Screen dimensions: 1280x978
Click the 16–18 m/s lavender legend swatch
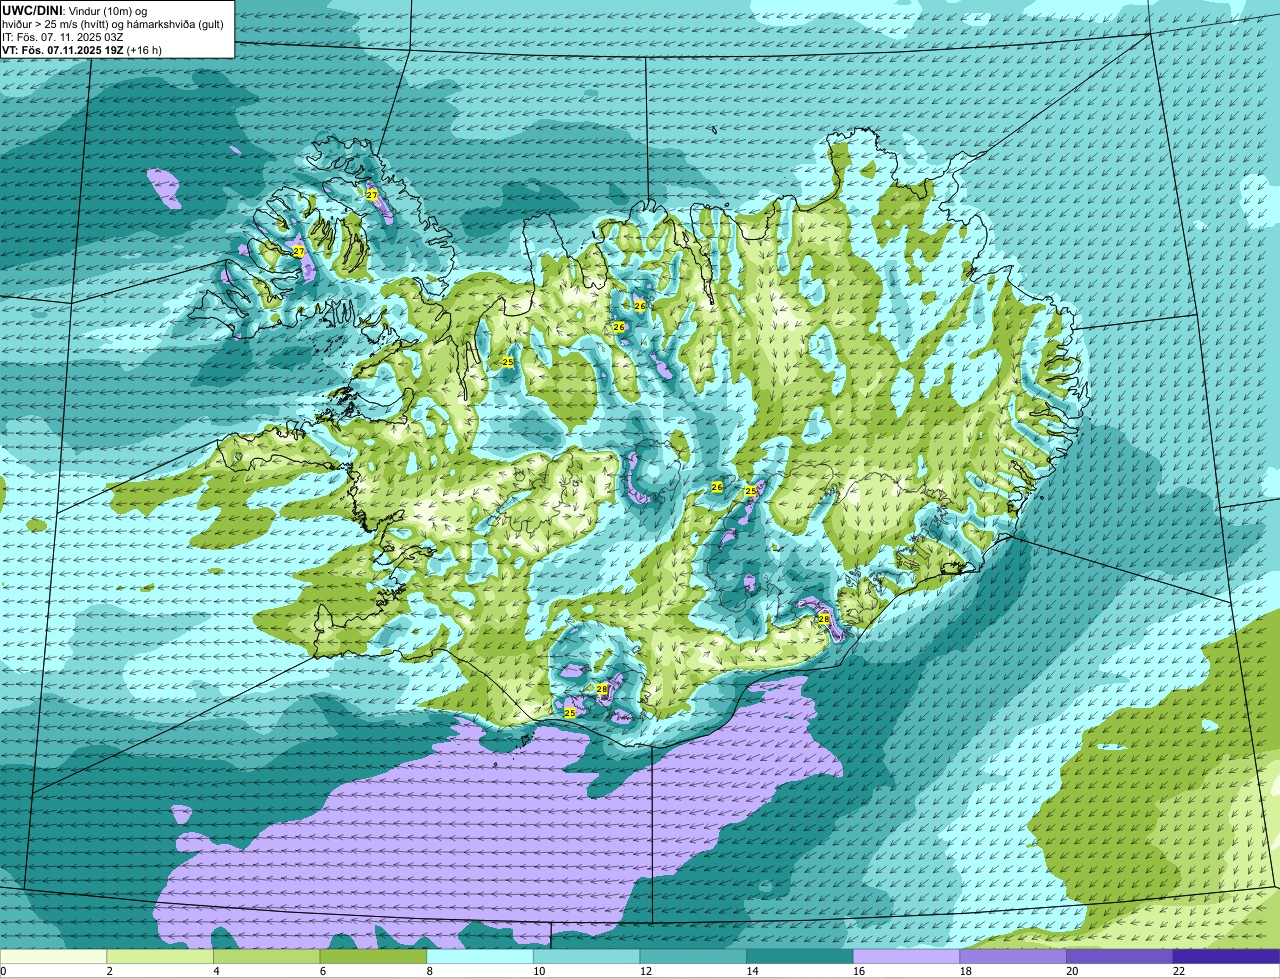[906, 956]
